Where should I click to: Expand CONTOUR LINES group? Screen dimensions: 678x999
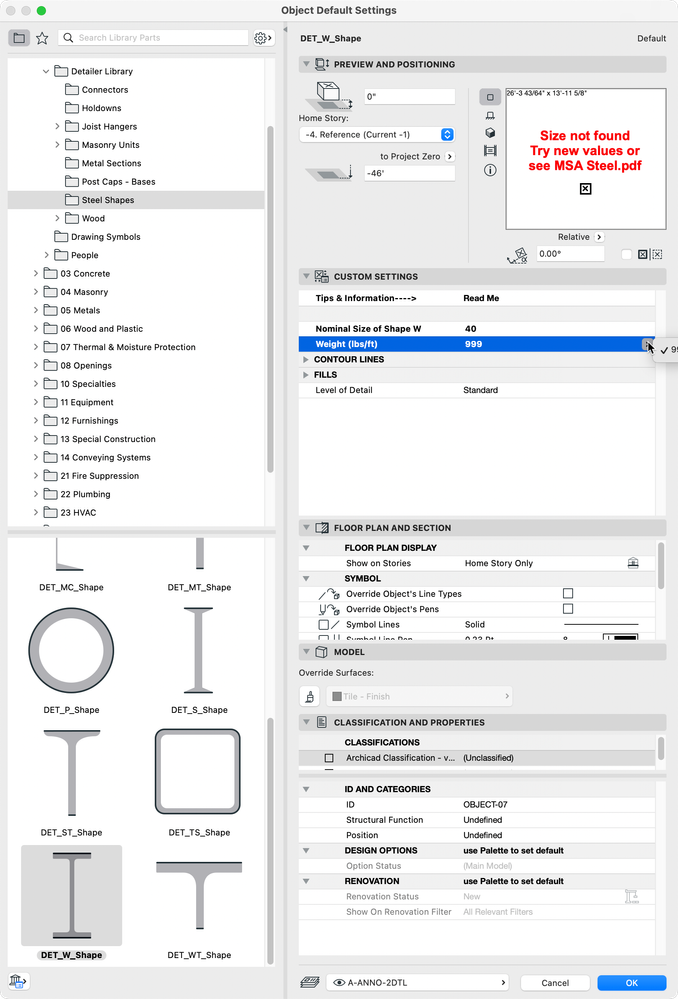point(307,359)
